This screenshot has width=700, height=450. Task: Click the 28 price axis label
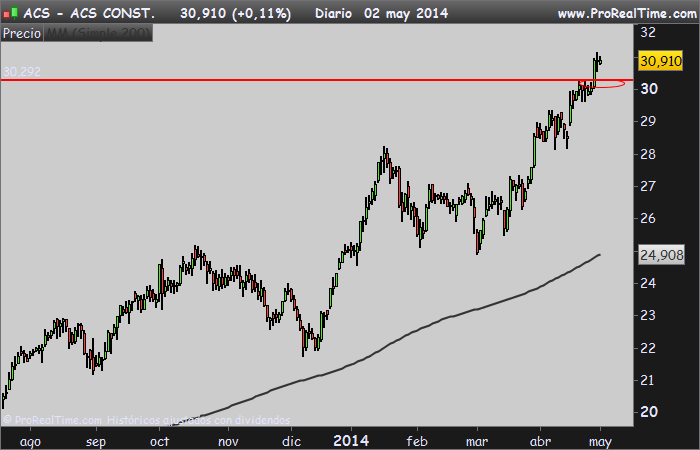click(648, 154)
